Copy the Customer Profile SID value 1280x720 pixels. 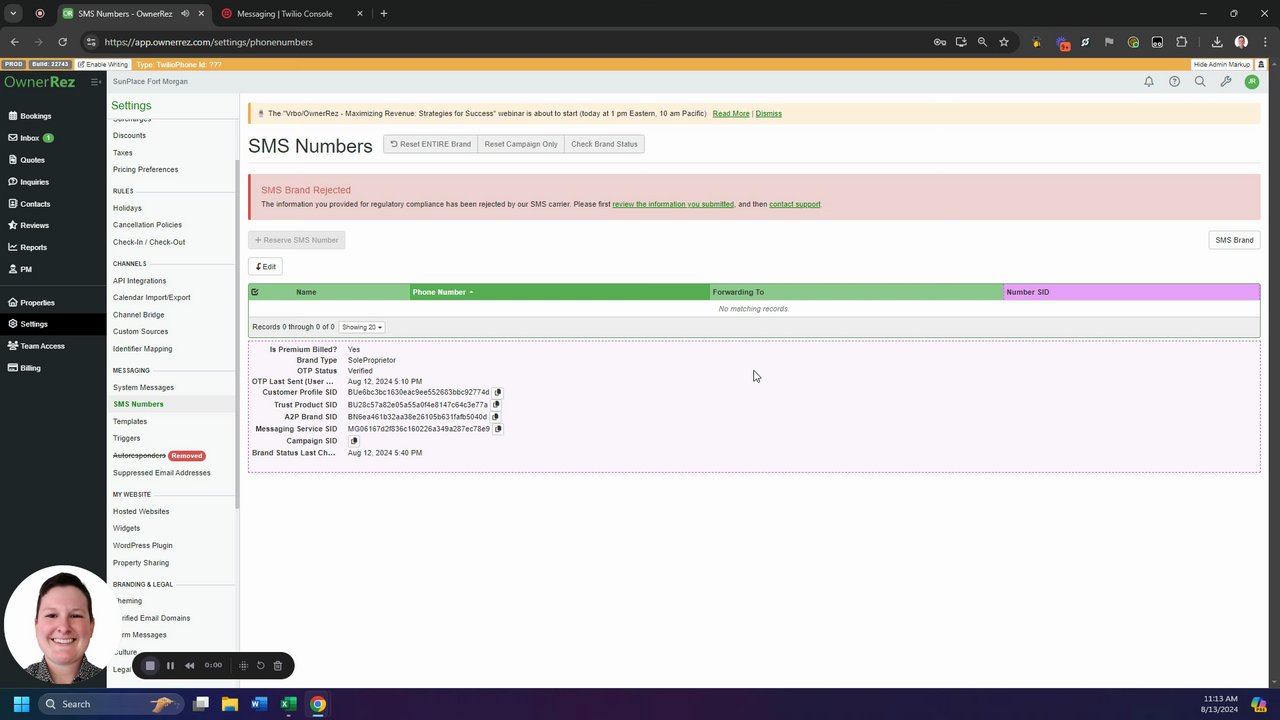point(497,393)
